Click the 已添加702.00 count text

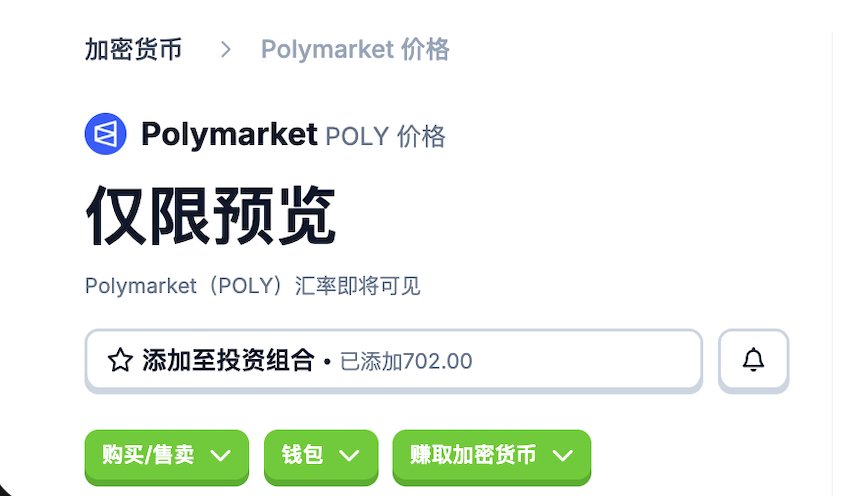406,361
